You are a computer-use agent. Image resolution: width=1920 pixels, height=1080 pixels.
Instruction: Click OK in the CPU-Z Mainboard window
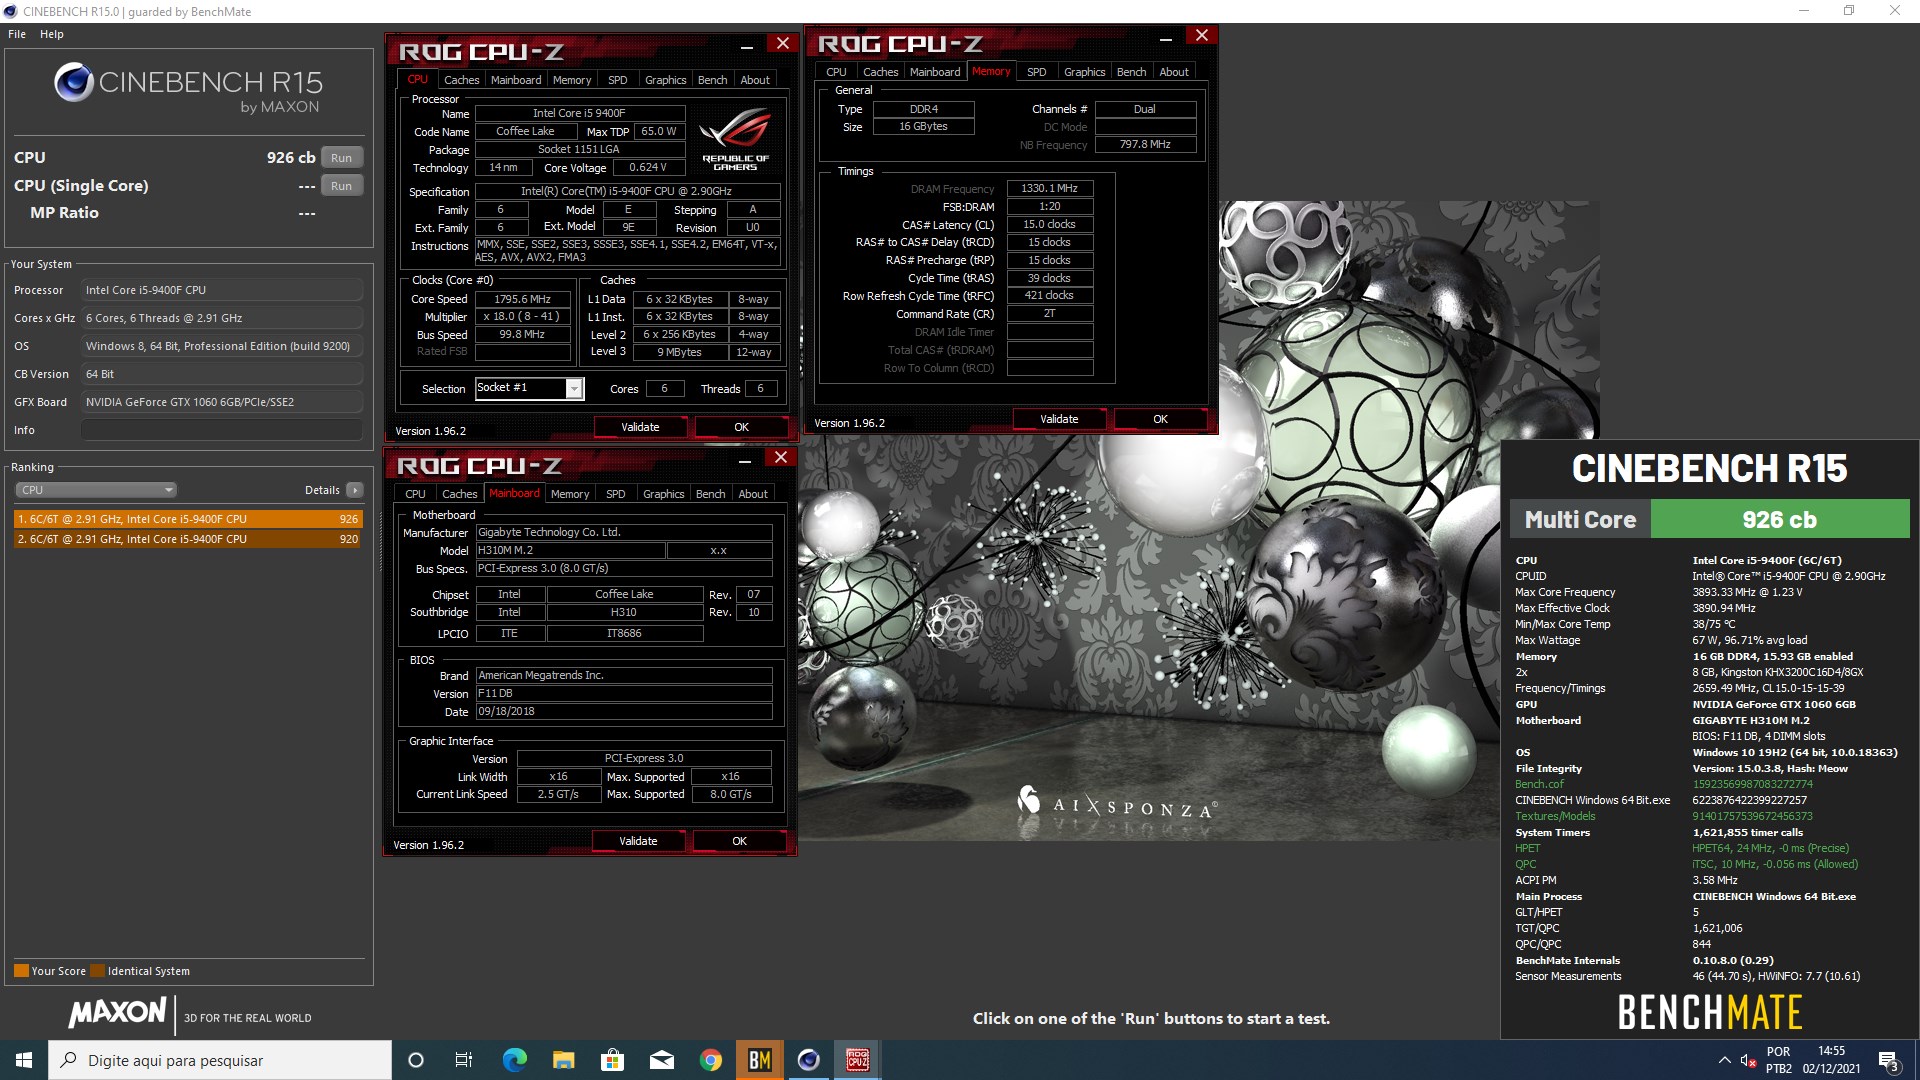[x=739, y=841]
